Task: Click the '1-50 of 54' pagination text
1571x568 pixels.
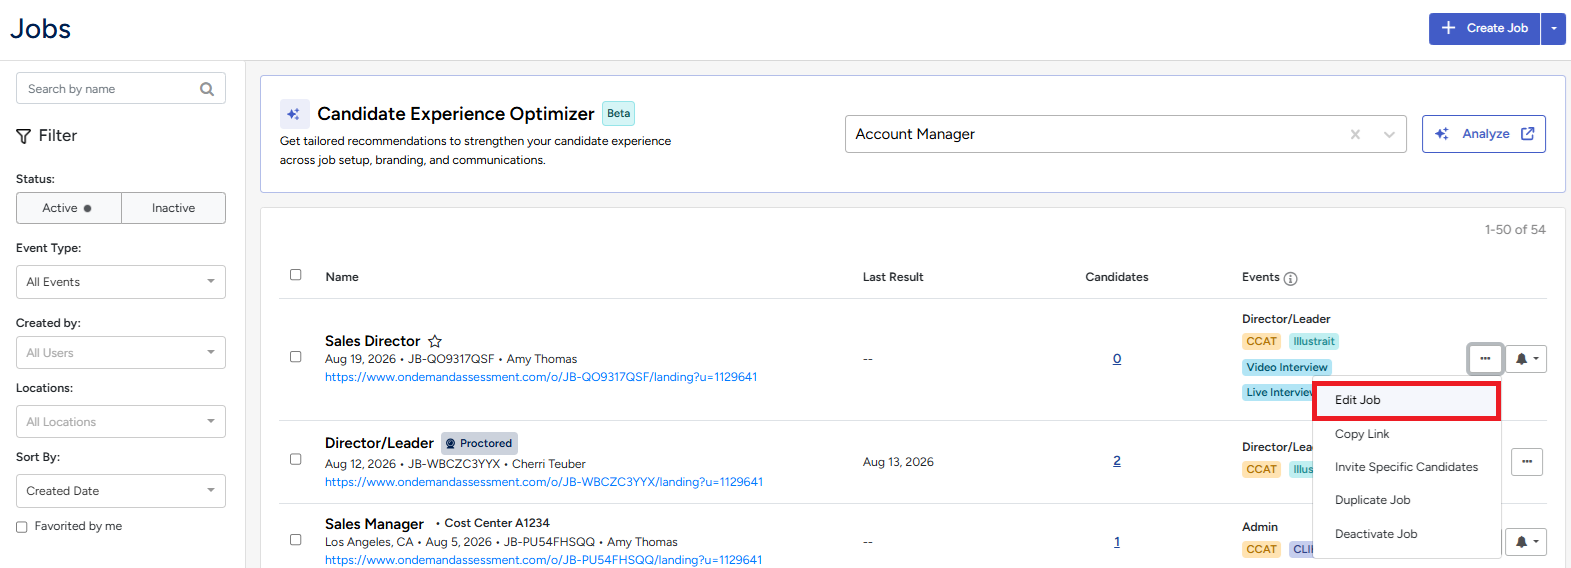Action: [1515, 230]
